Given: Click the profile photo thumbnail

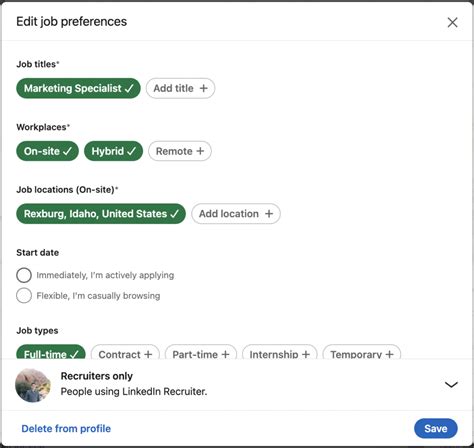Looking at the screenshot, I should [x=33, y=385].
